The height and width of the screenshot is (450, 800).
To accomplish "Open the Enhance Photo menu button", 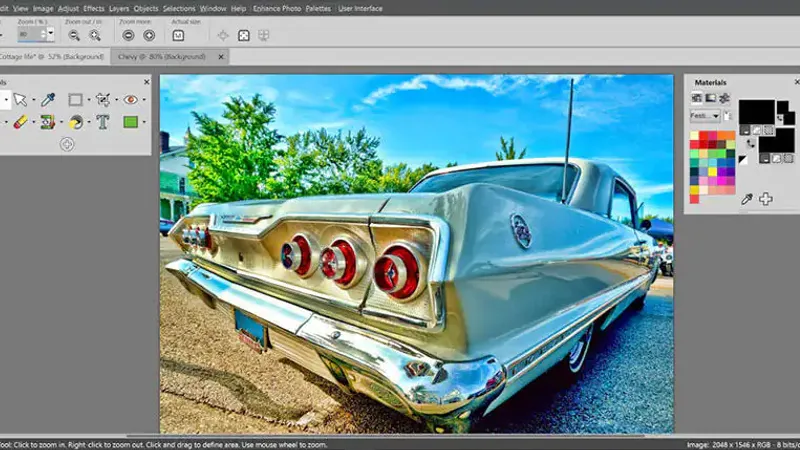I will pos(278,8).
